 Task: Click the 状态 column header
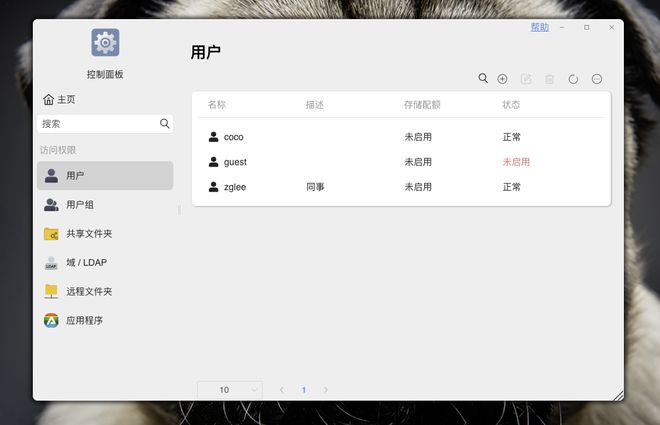coord(511,105)
